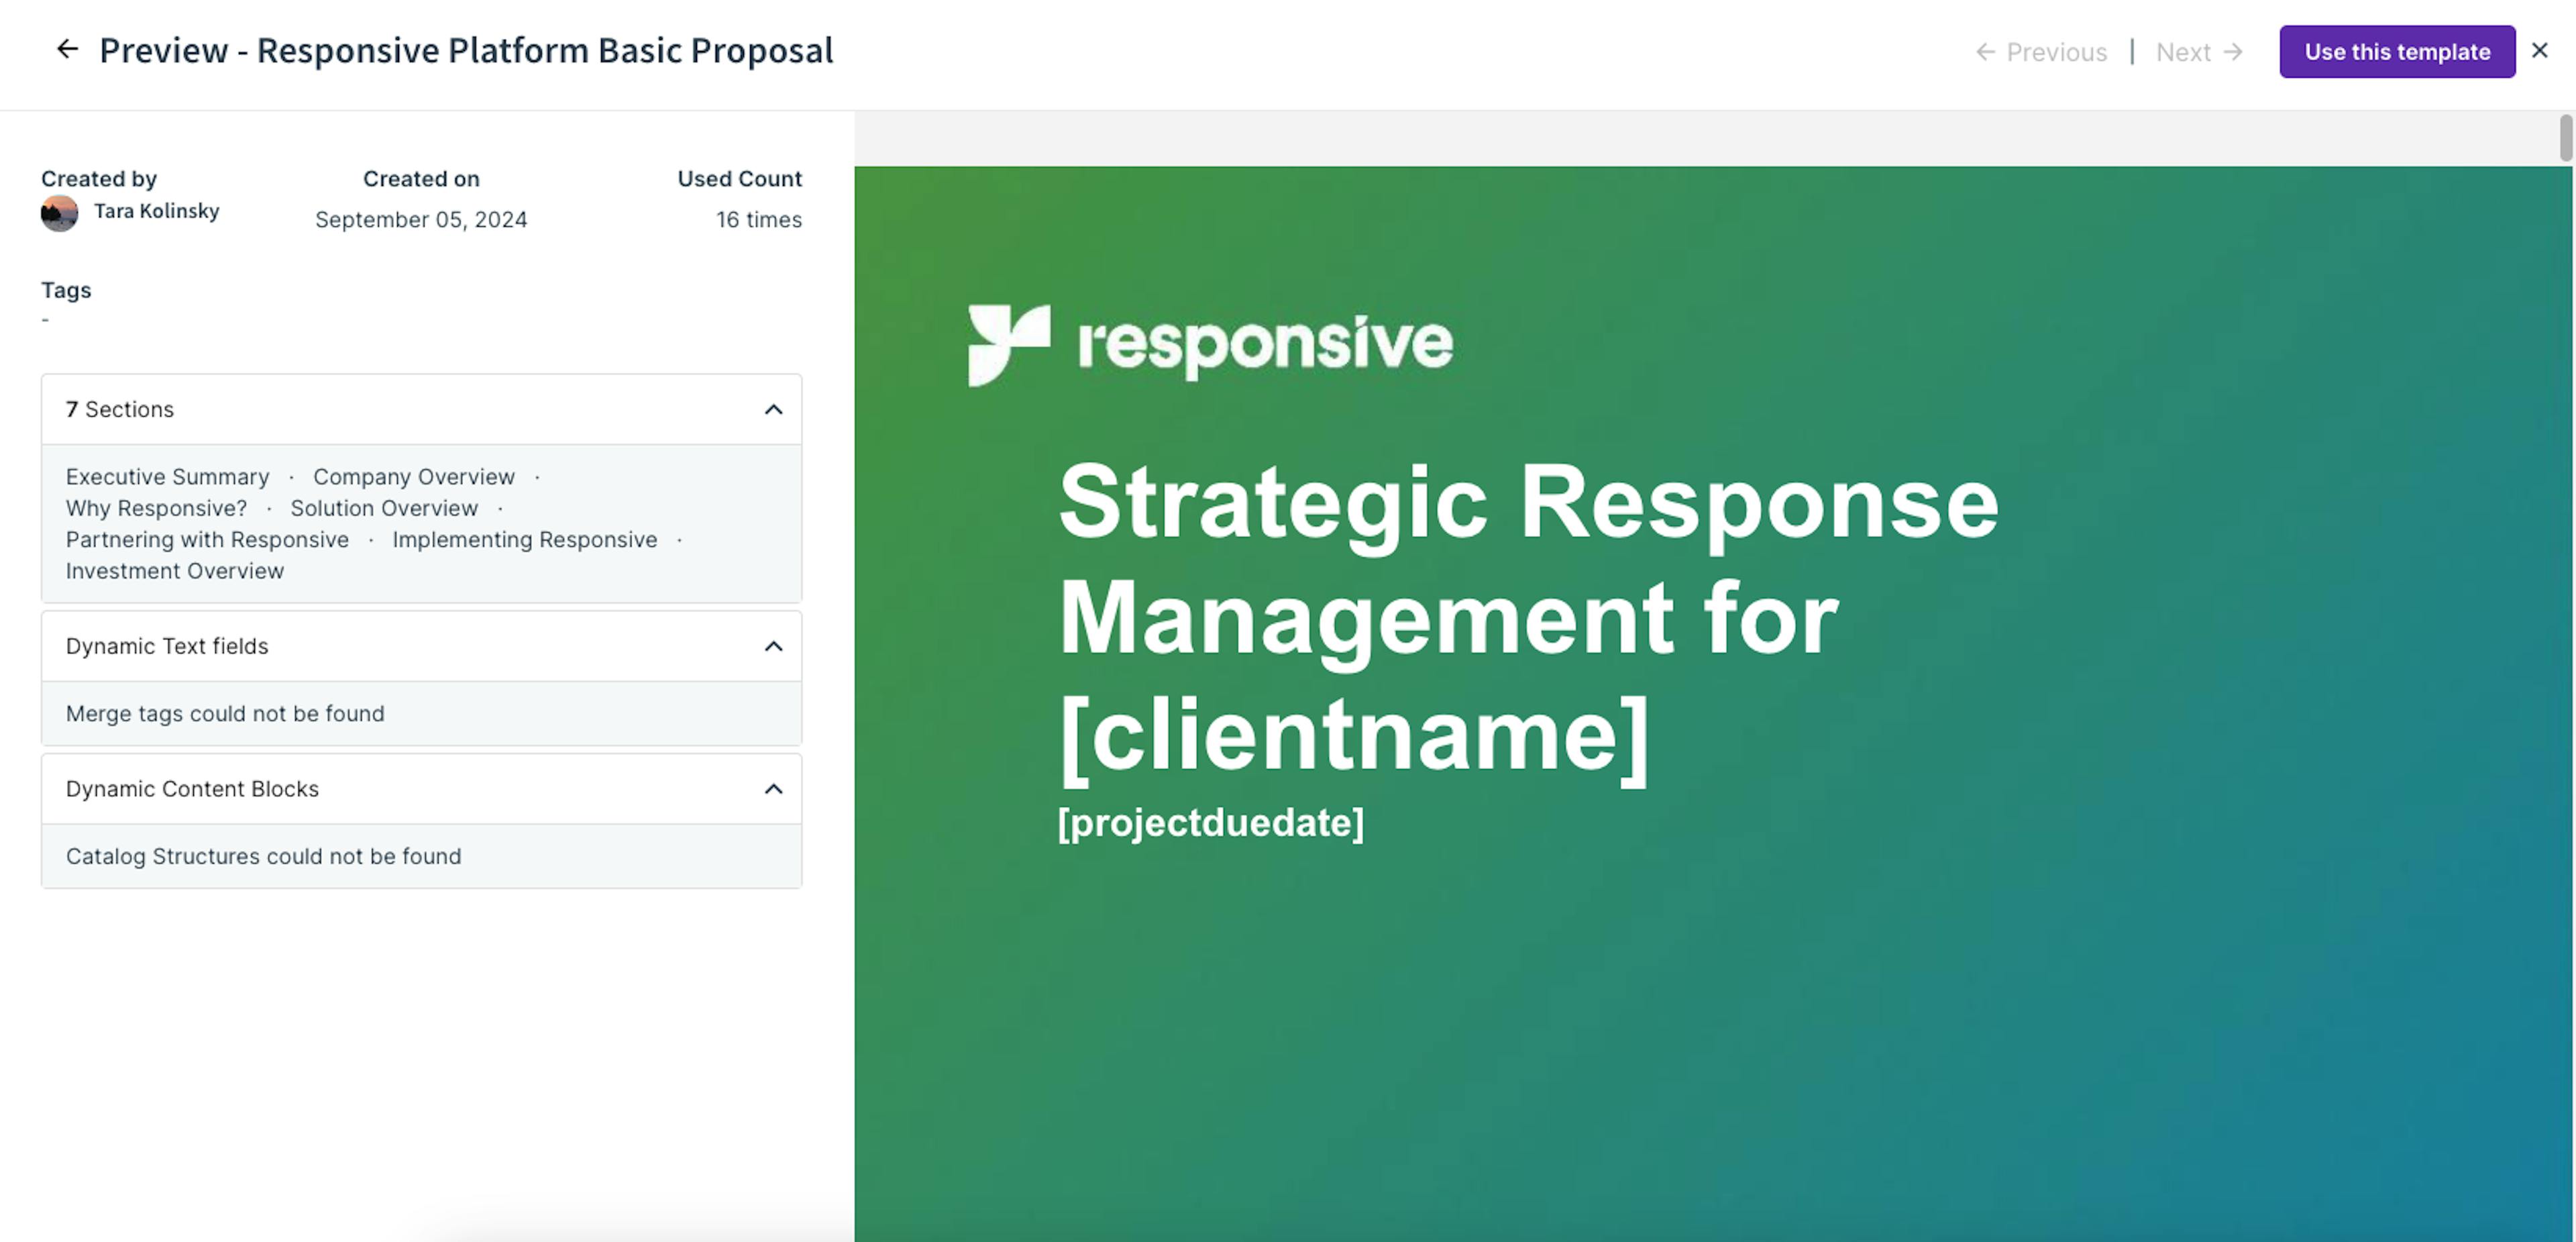Image resolution: width=2576 pixels, height=1242 pixels.
Task: Select the Company Overview section
Action: [x=414, y=477]
